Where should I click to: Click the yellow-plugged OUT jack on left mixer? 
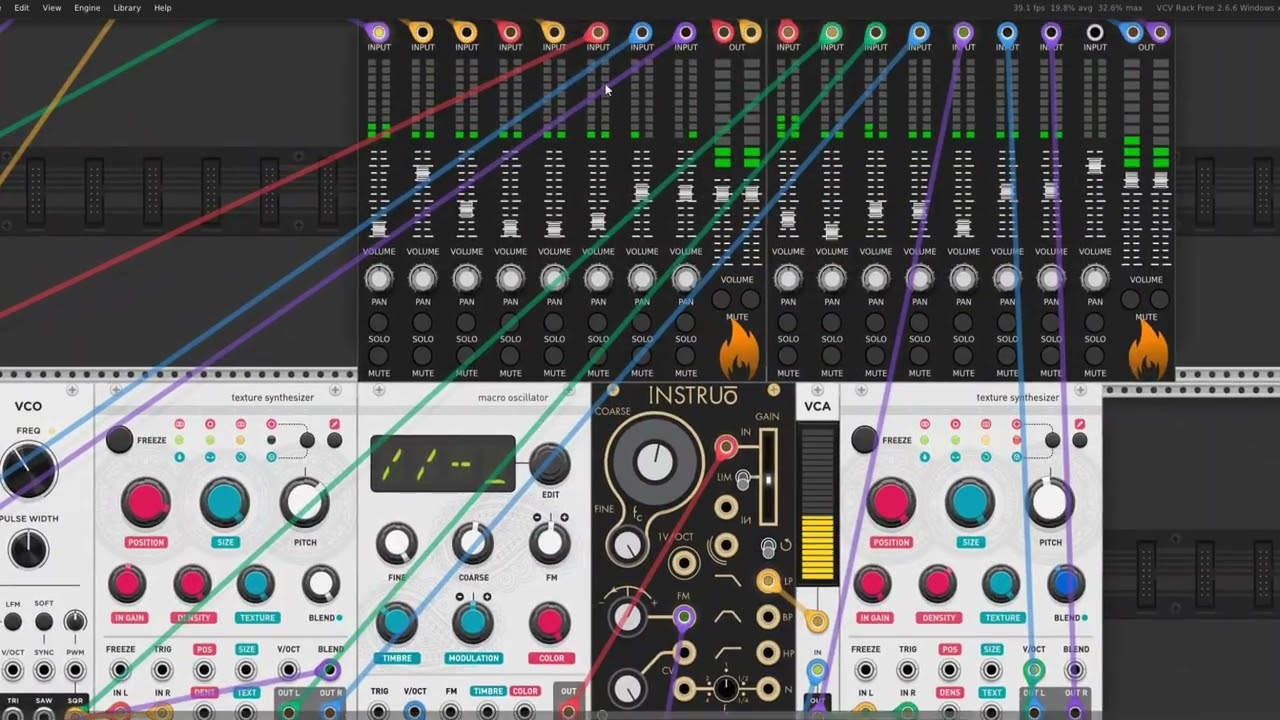750,32
